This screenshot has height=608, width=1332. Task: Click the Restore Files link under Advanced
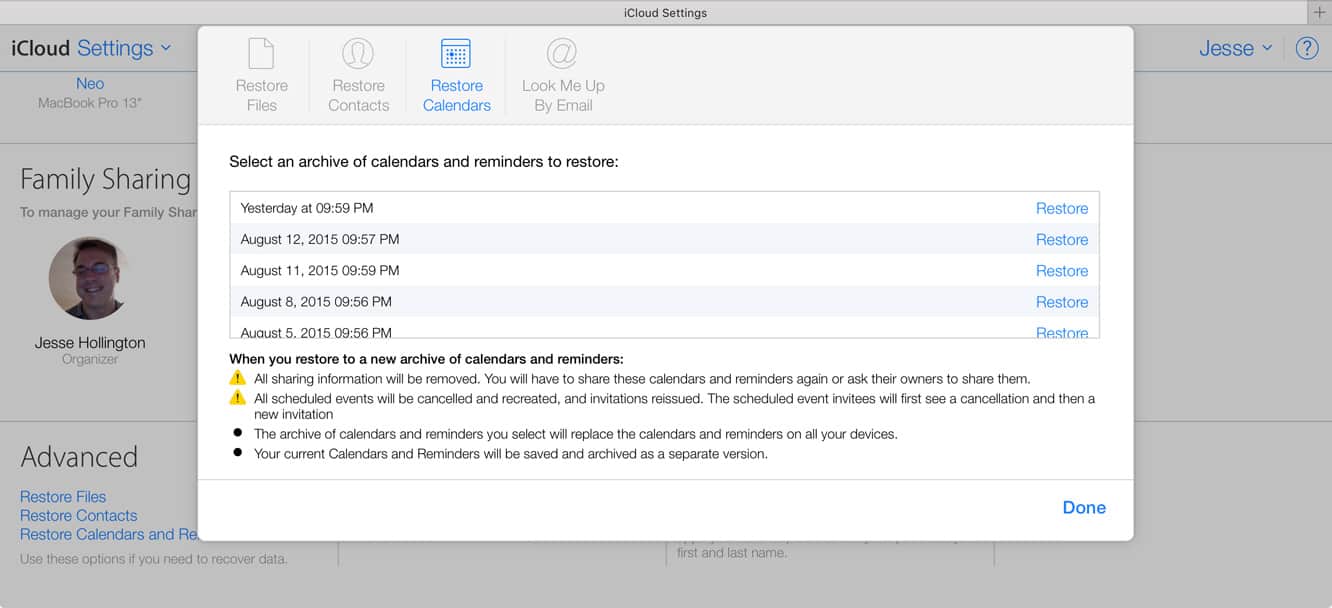coord(63,496)
